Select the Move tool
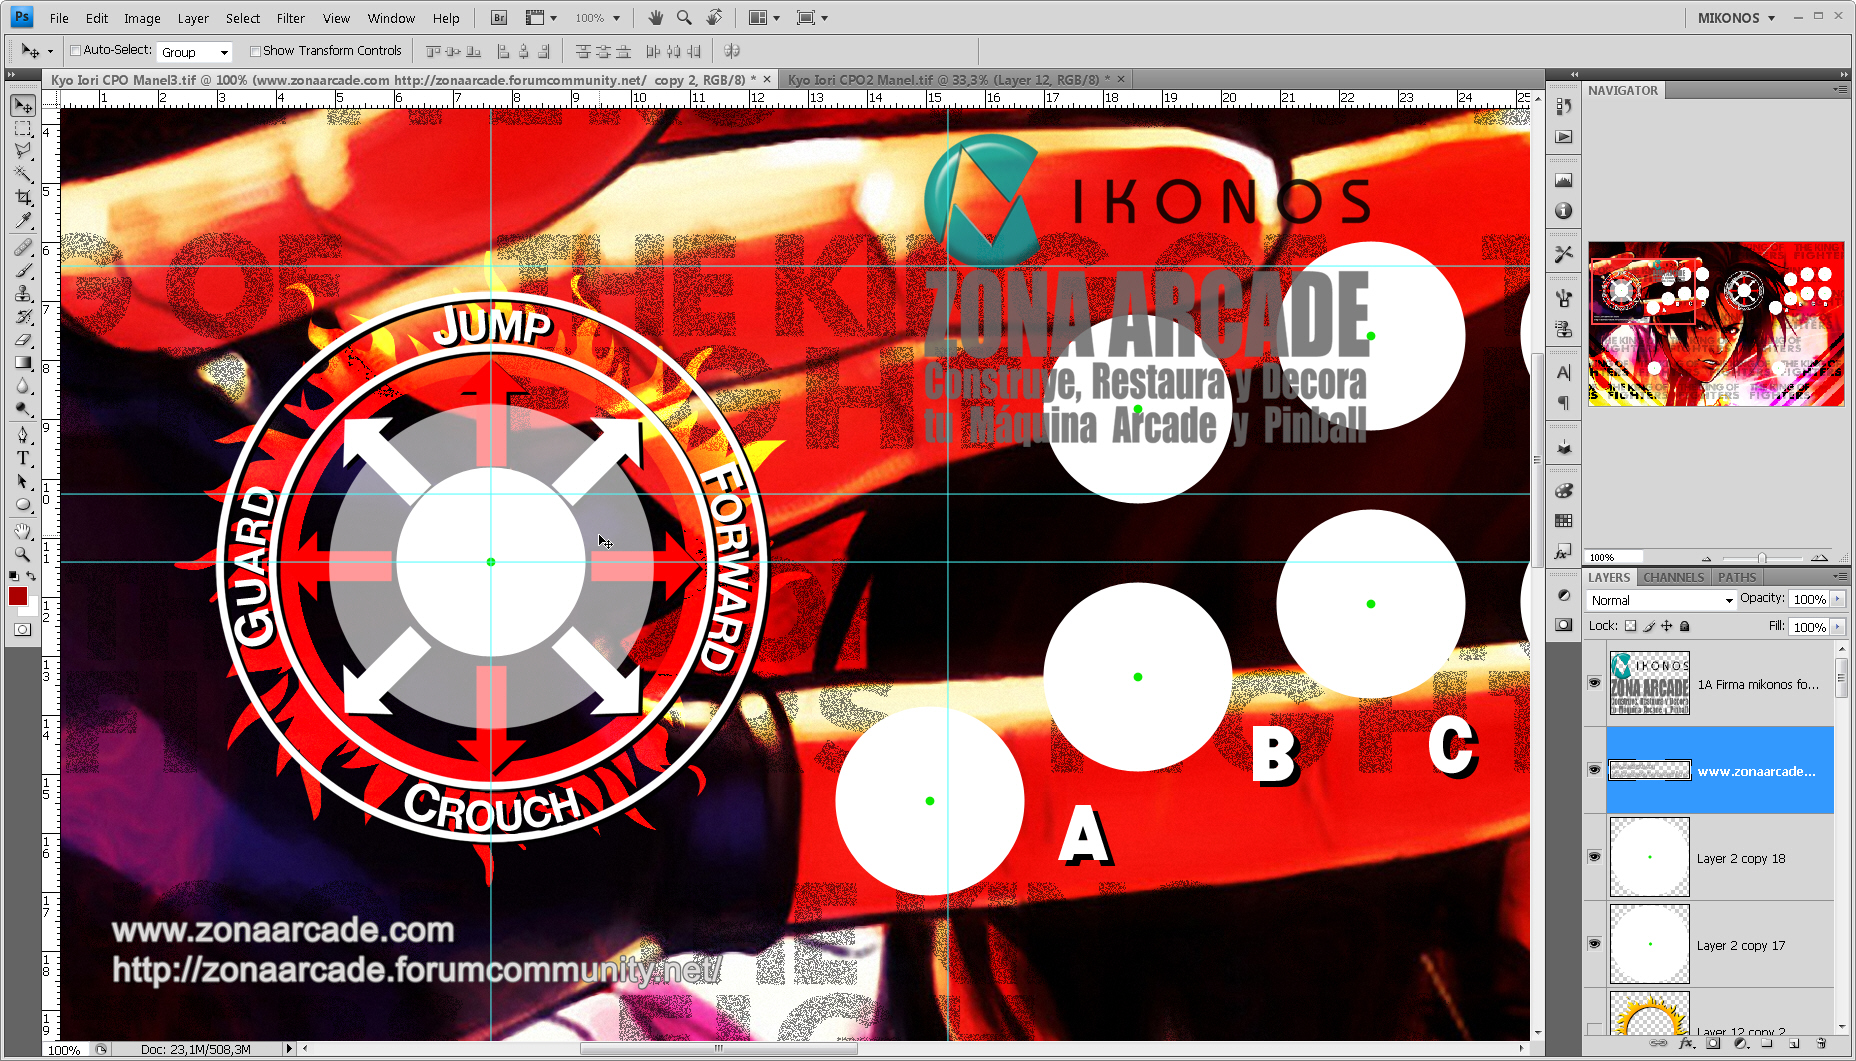 pyautogui.click(x=23, y=105)
